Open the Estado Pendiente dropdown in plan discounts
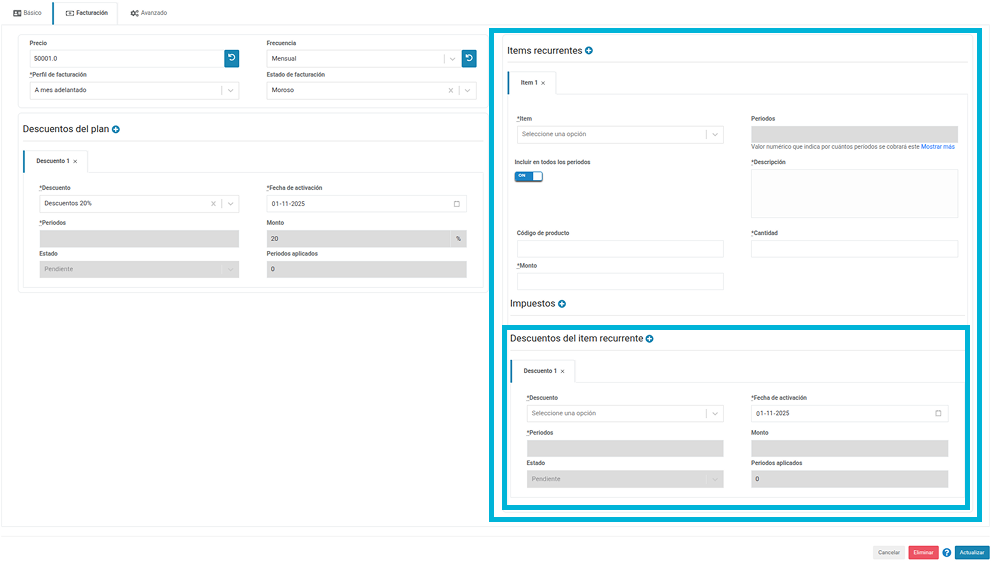 click(x=139, y=269)
